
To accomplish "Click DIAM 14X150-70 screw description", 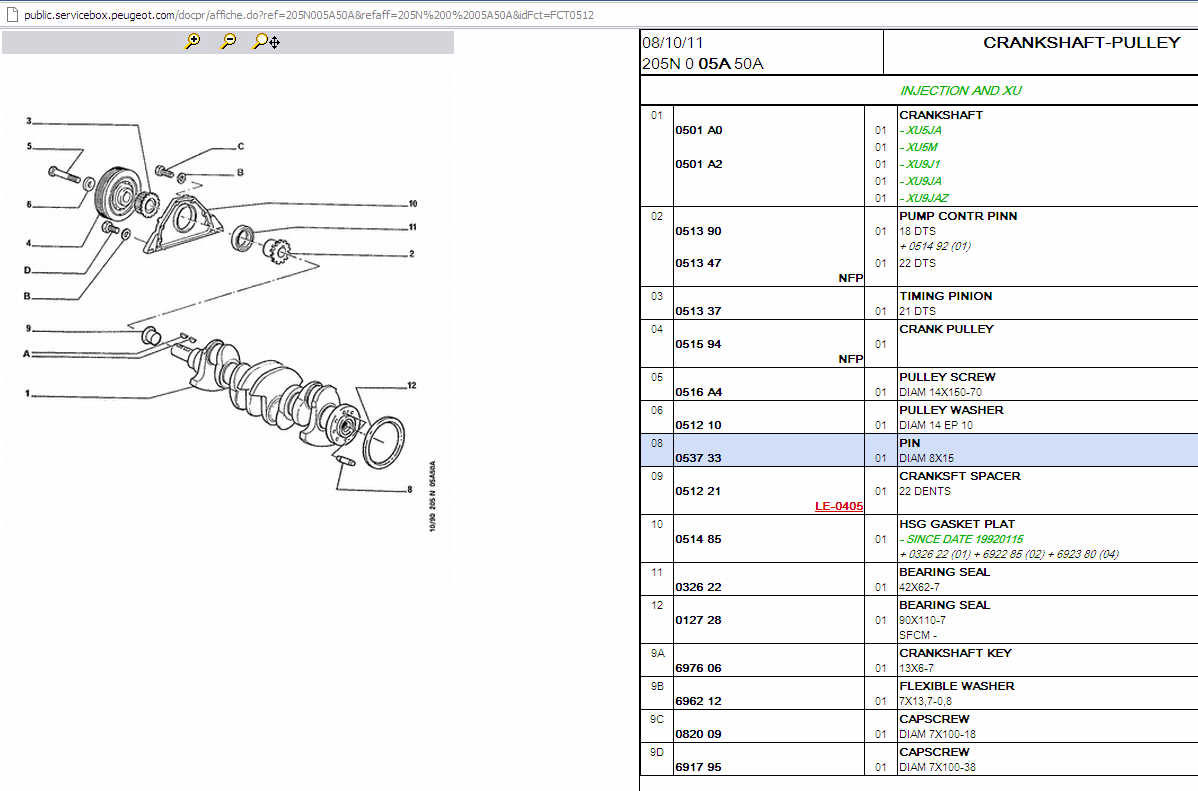I will pos(941,392).
